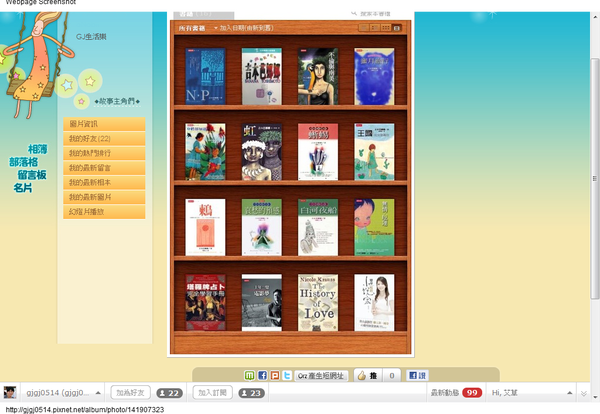
Task: Open The History of Love book cover
Action: tap(318, 302)
